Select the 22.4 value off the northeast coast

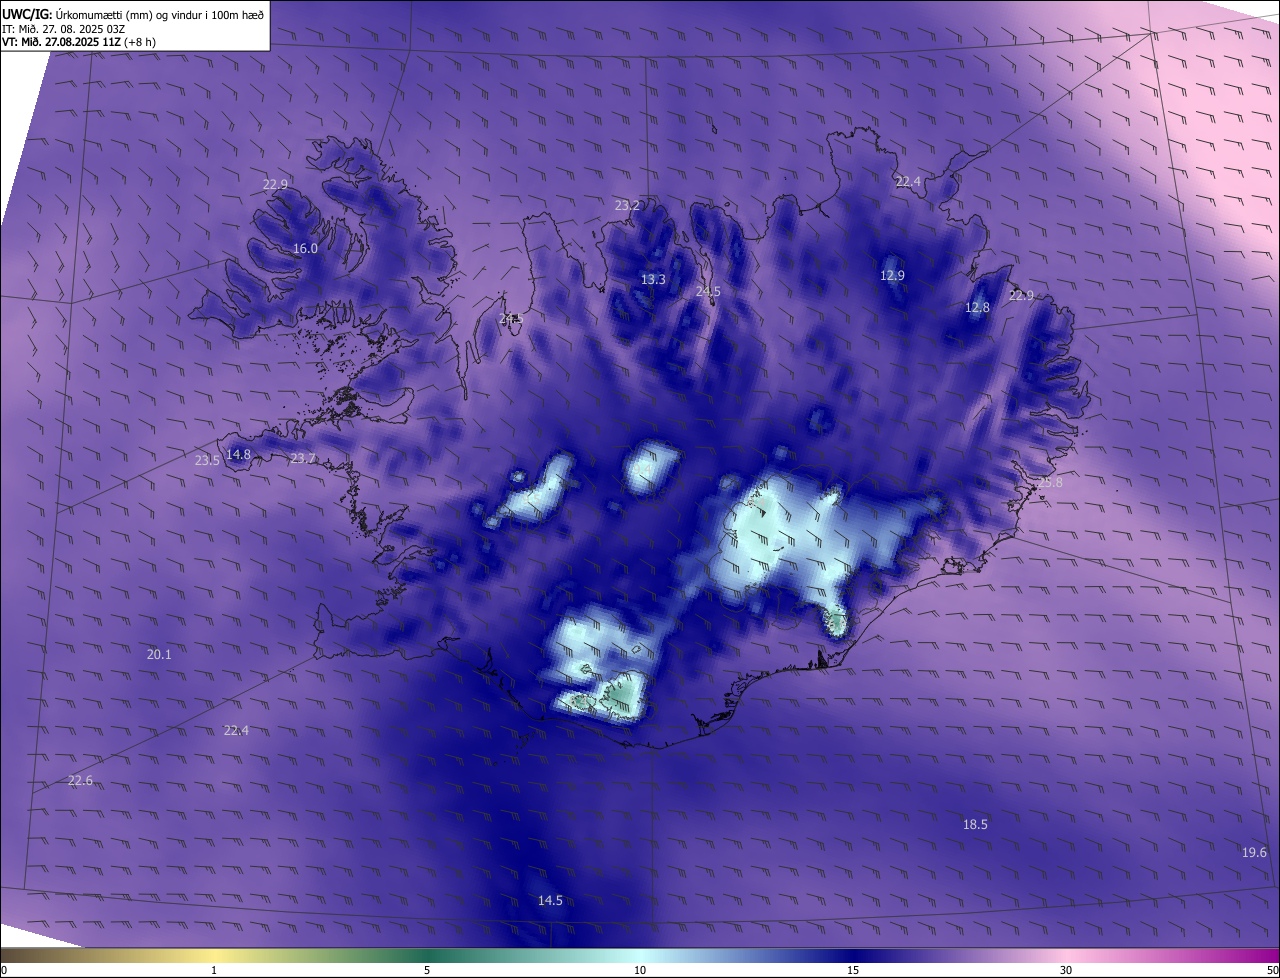[x=908, y=181]
